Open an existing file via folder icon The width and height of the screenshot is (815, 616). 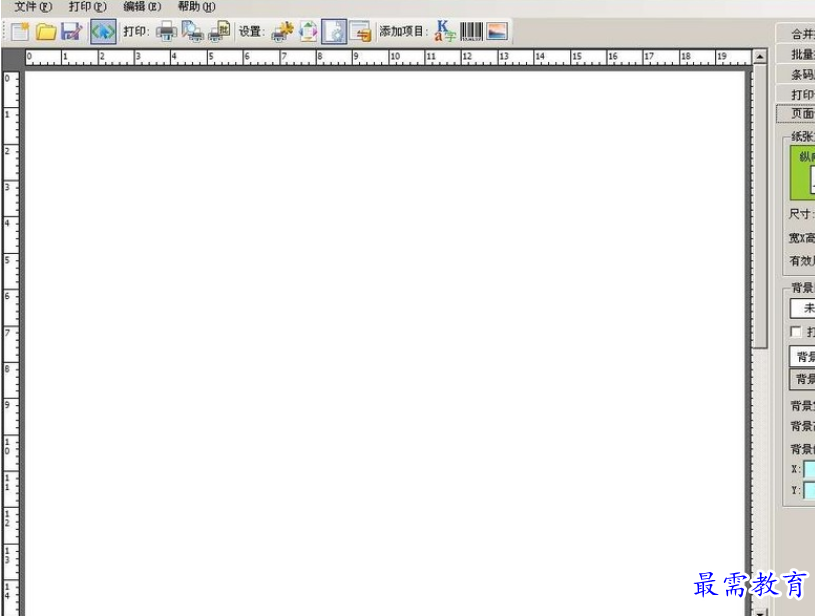(x=46, y=32)
